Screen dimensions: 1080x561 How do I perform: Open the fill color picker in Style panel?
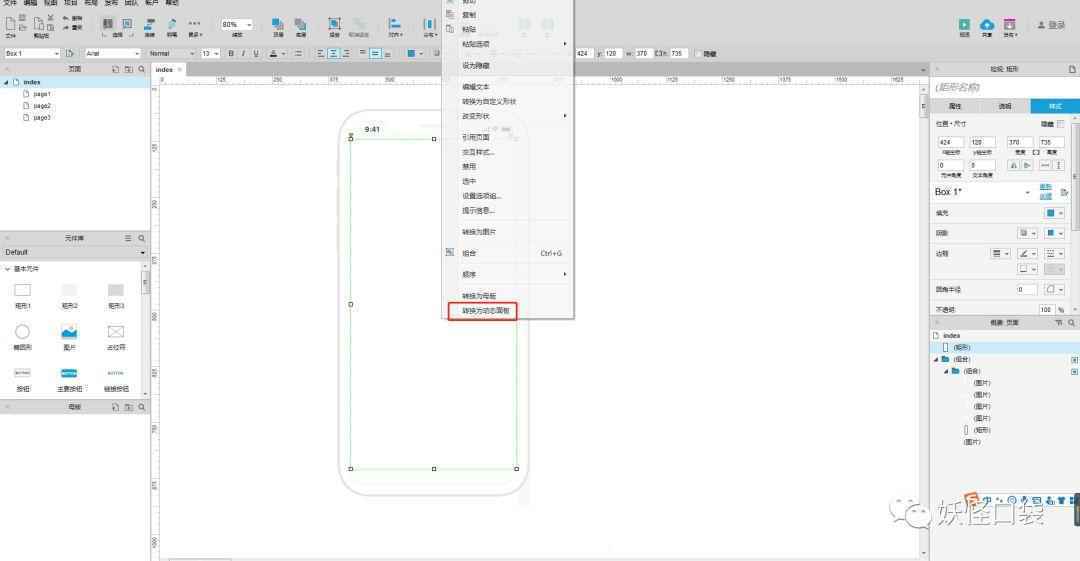1055,213
